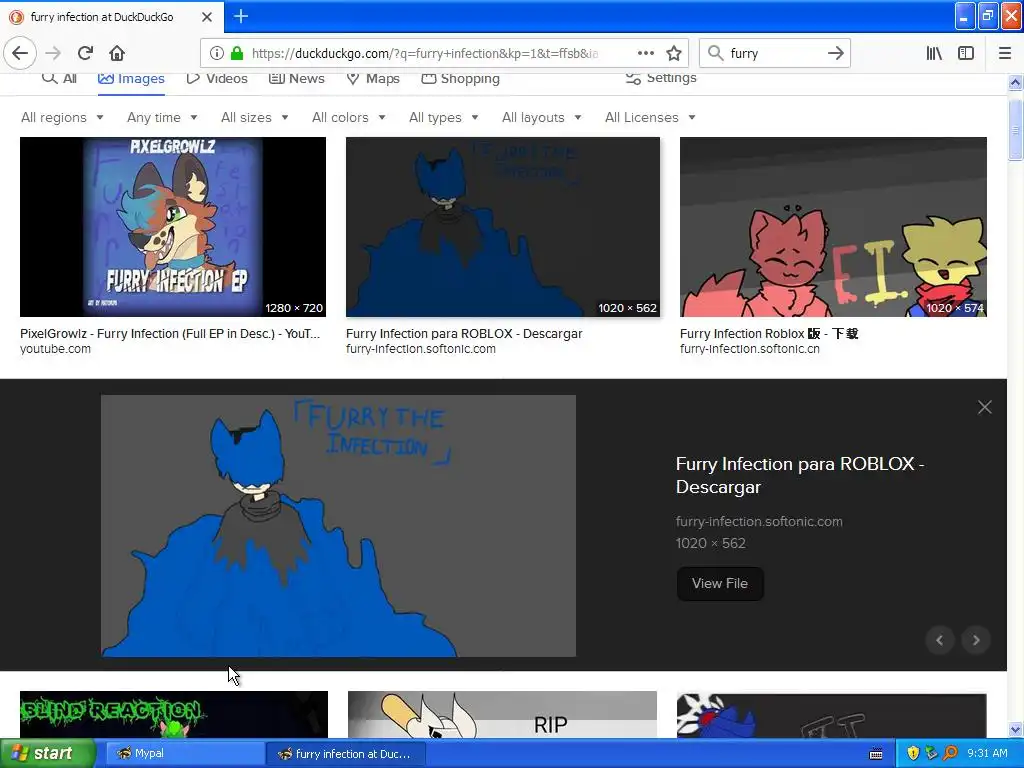Switch to the All results tab
1024x768 pixels.
click(59, 78)
